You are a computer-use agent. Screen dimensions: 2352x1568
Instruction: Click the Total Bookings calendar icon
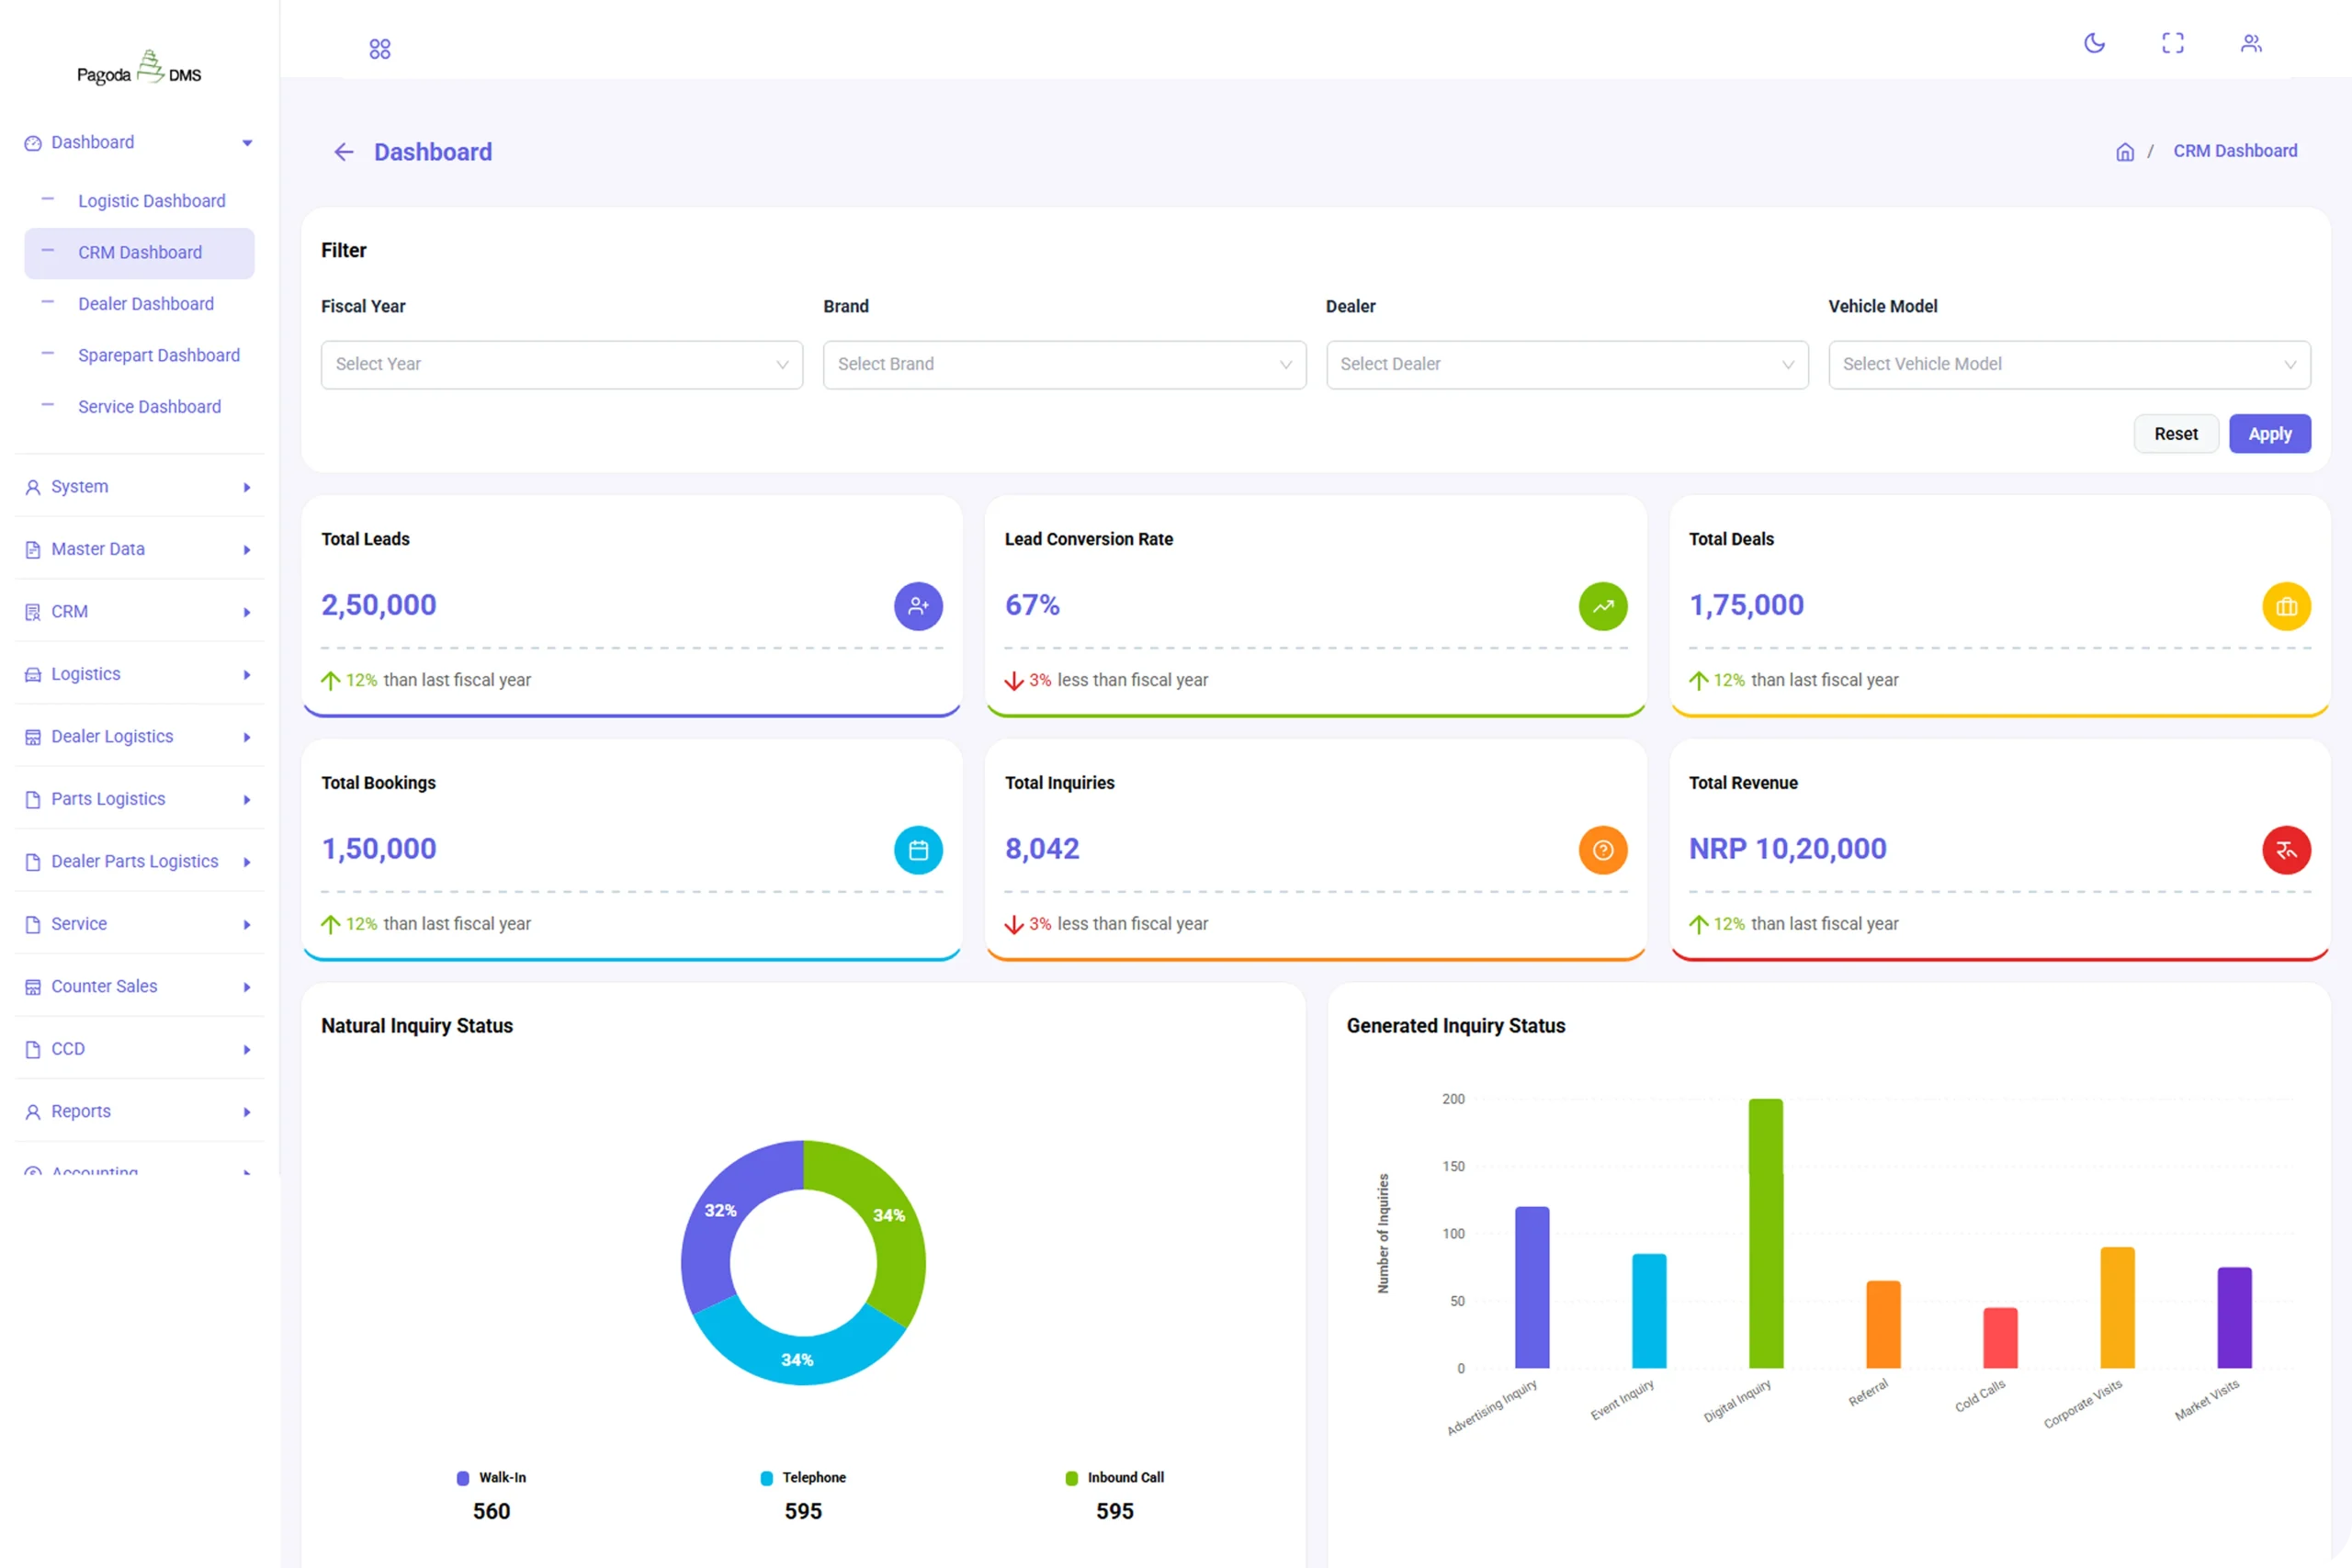click(x=918, y=850)
